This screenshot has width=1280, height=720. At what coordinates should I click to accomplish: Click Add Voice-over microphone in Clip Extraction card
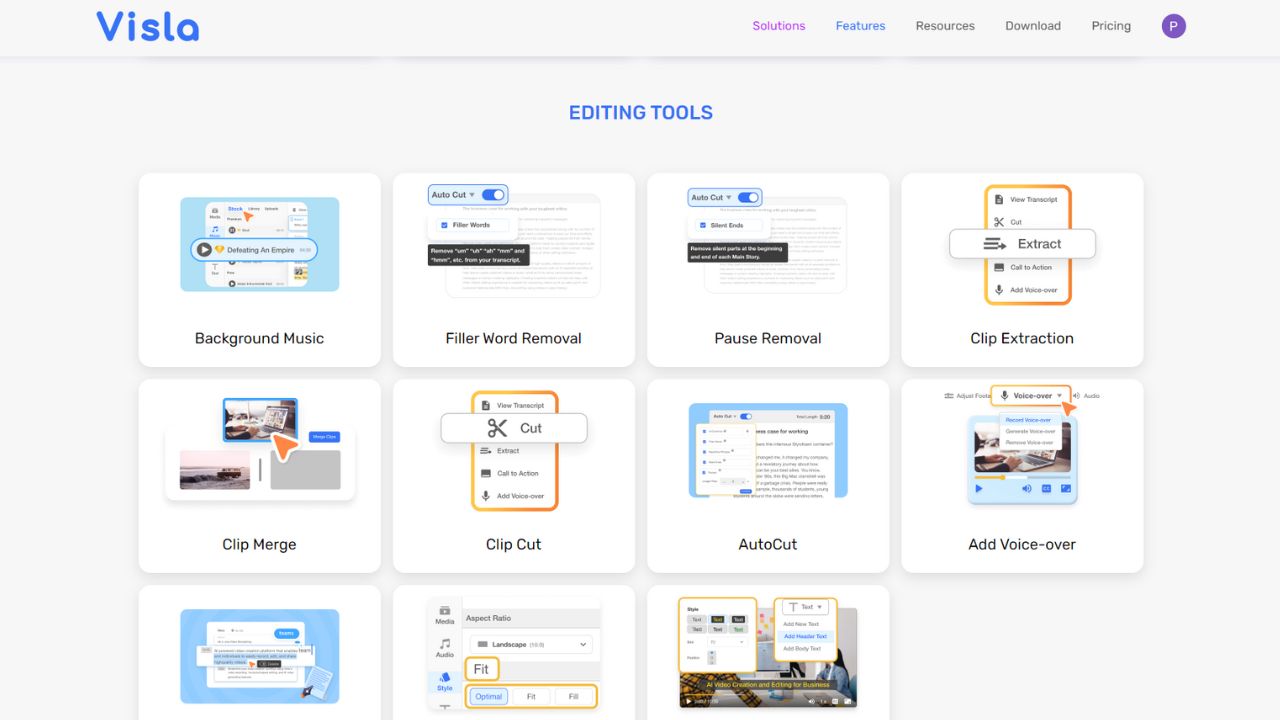(999, 290)
